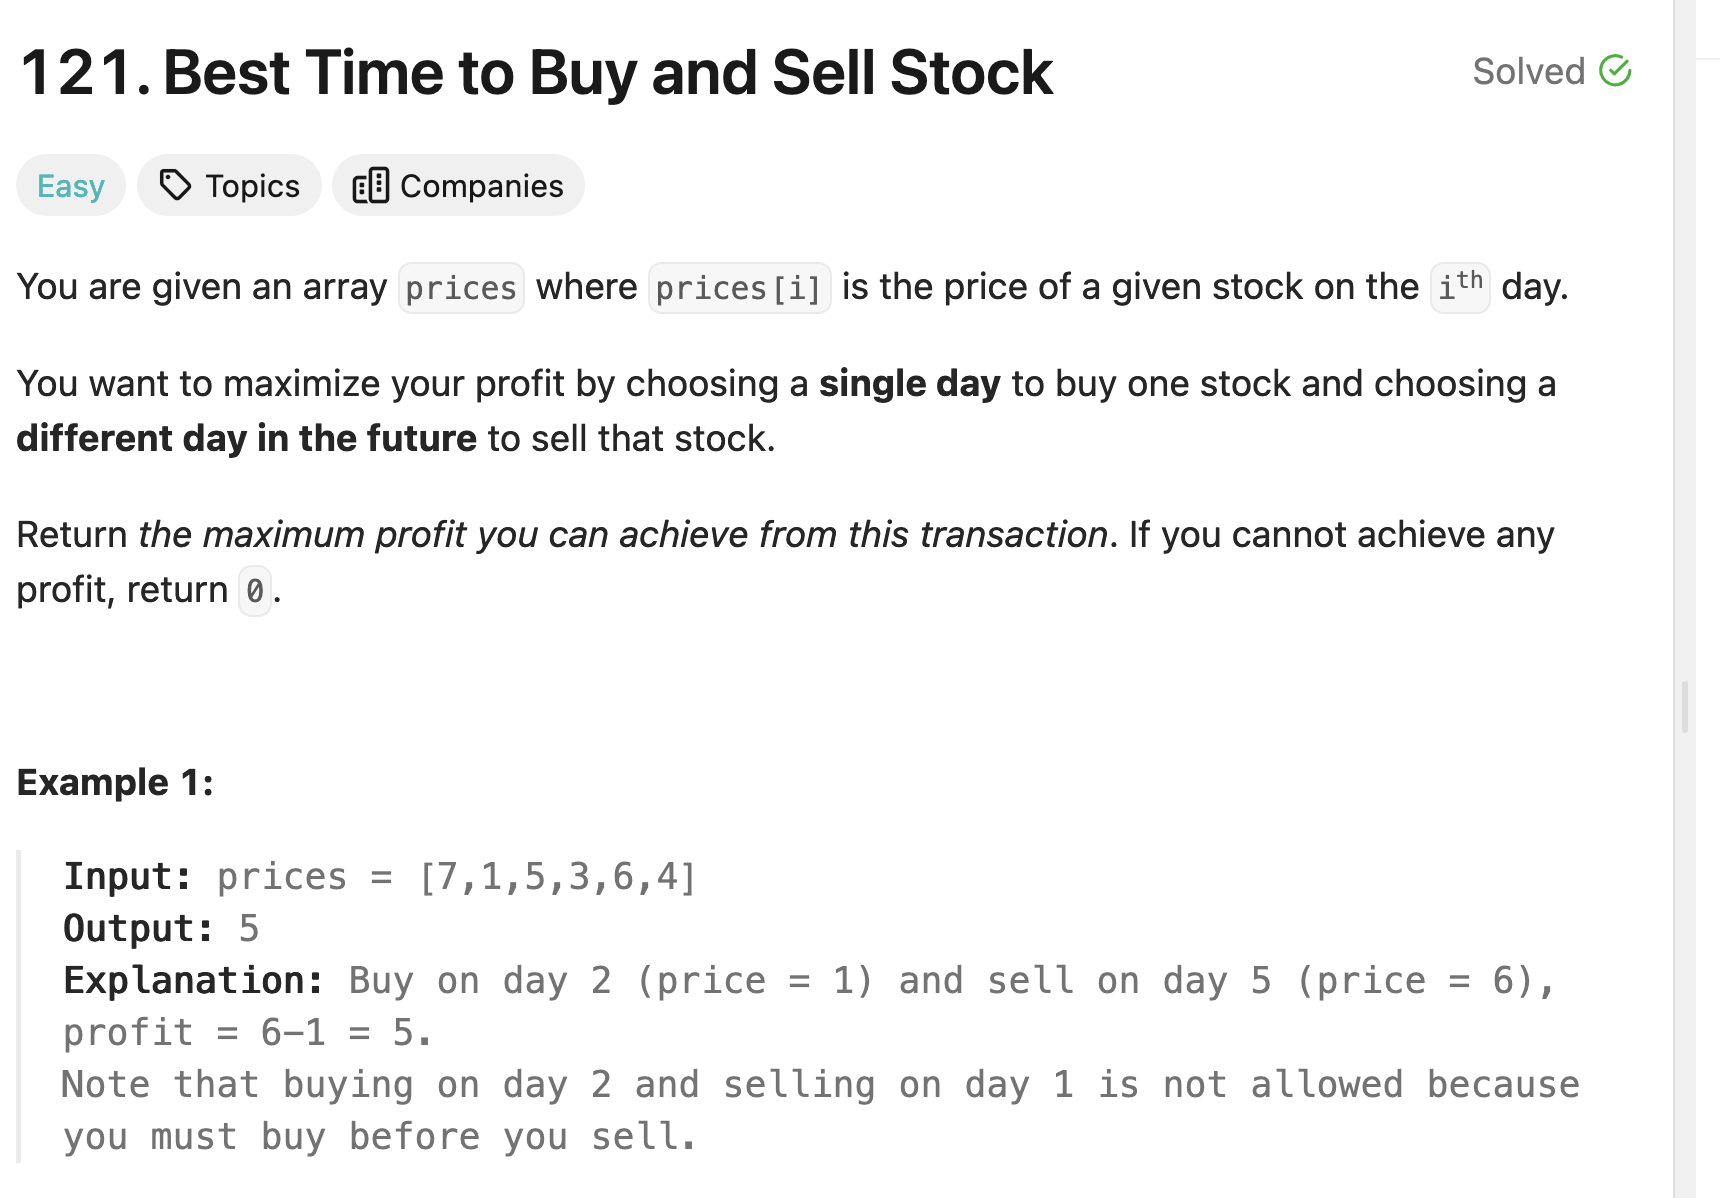Click the building icon beside Companies
This screenshot has height=1198, width=1720.
(370, 185)
